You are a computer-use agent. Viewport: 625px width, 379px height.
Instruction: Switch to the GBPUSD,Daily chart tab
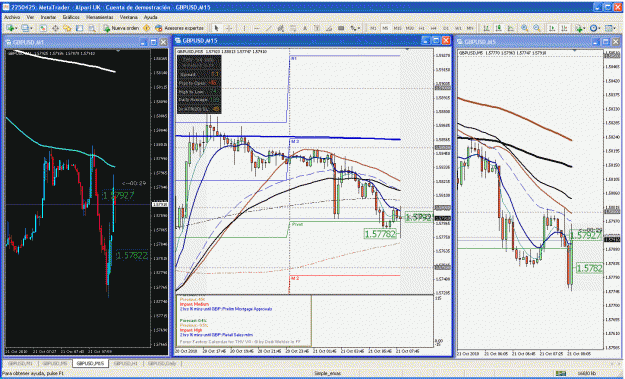pos(162,363)
